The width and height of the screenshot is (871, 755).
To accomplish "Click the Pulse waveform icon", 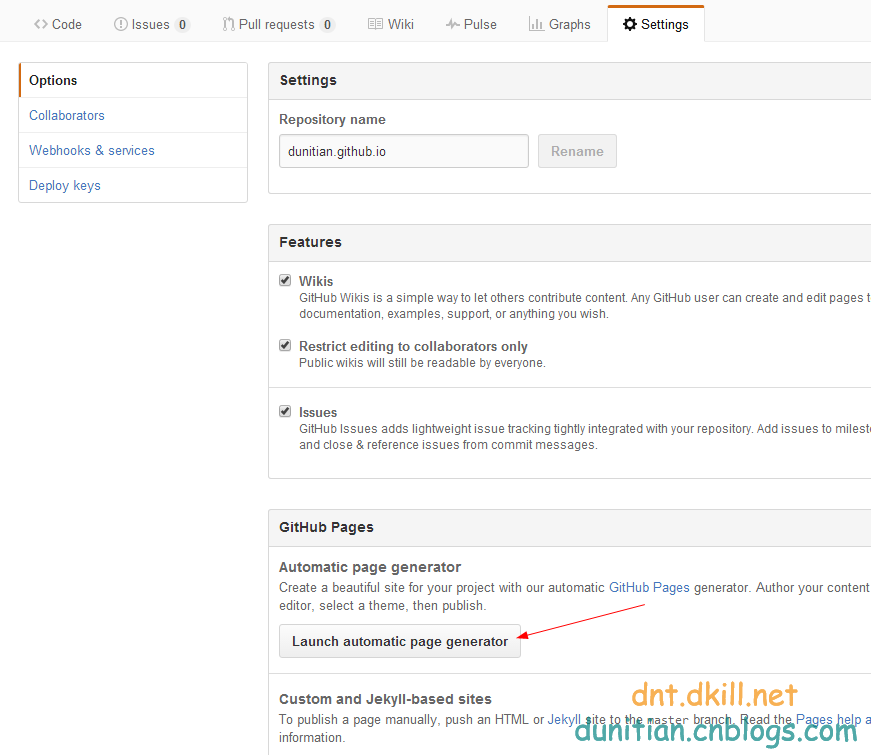I will pos(453,24).
